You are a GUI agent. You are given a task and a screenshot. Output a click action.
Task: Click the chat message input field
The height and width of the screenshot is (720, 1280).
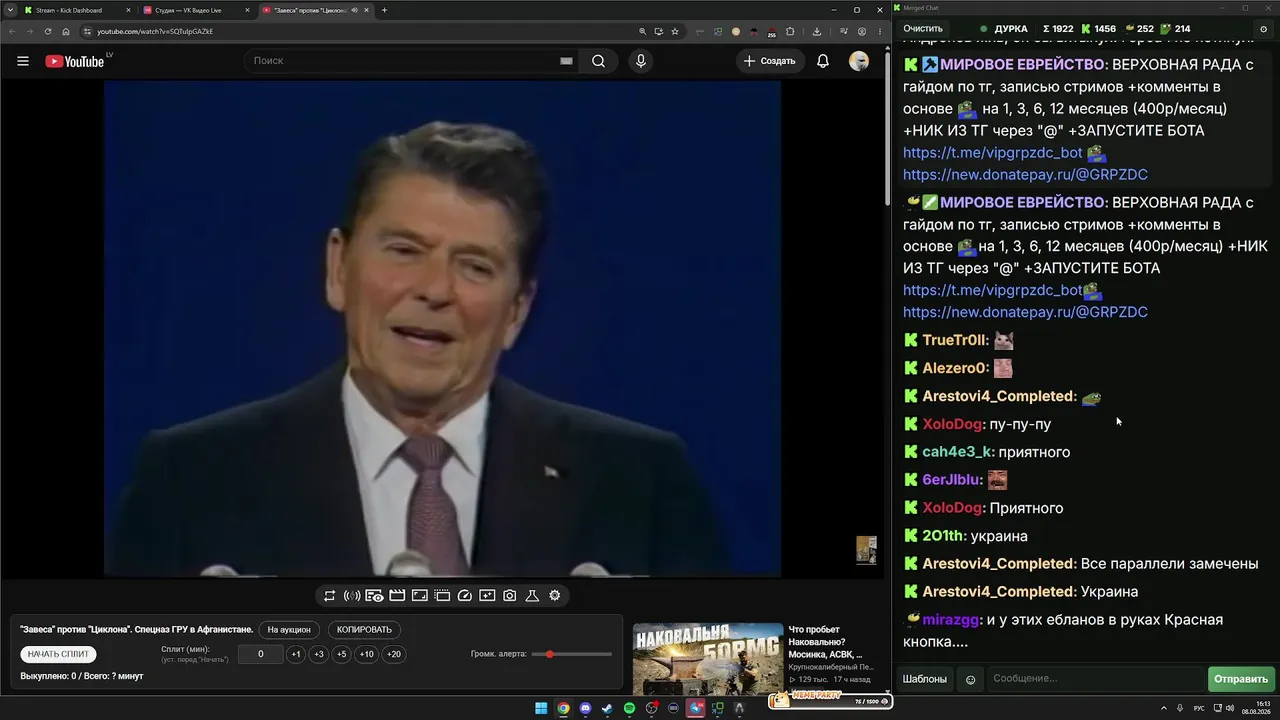click(1095, 679)
